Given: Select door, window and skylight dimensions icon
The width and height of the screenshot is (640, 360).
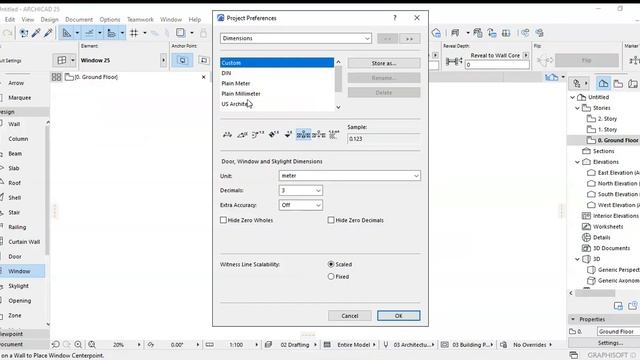Looking at the screenshot, I should (x=303, y=134).
